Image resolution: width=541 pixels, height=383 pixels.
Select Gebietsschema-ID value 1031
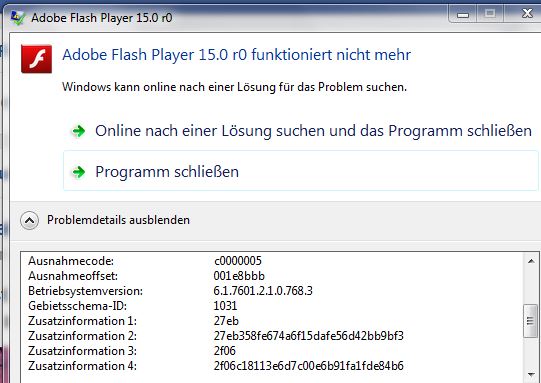[225, 306]
